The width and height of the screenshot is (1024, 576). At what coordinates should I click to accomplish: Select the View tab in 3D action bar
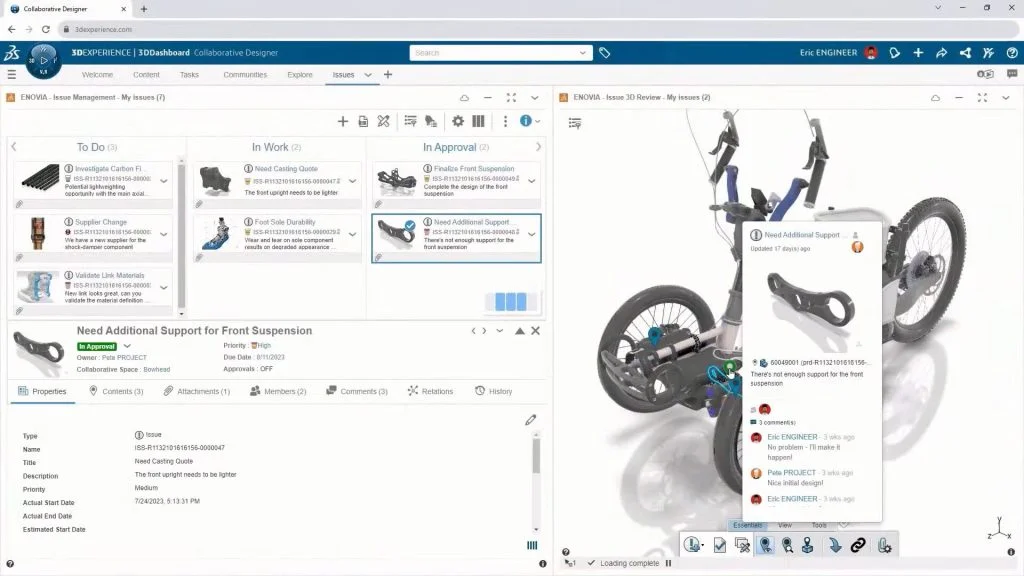point(785,525)
